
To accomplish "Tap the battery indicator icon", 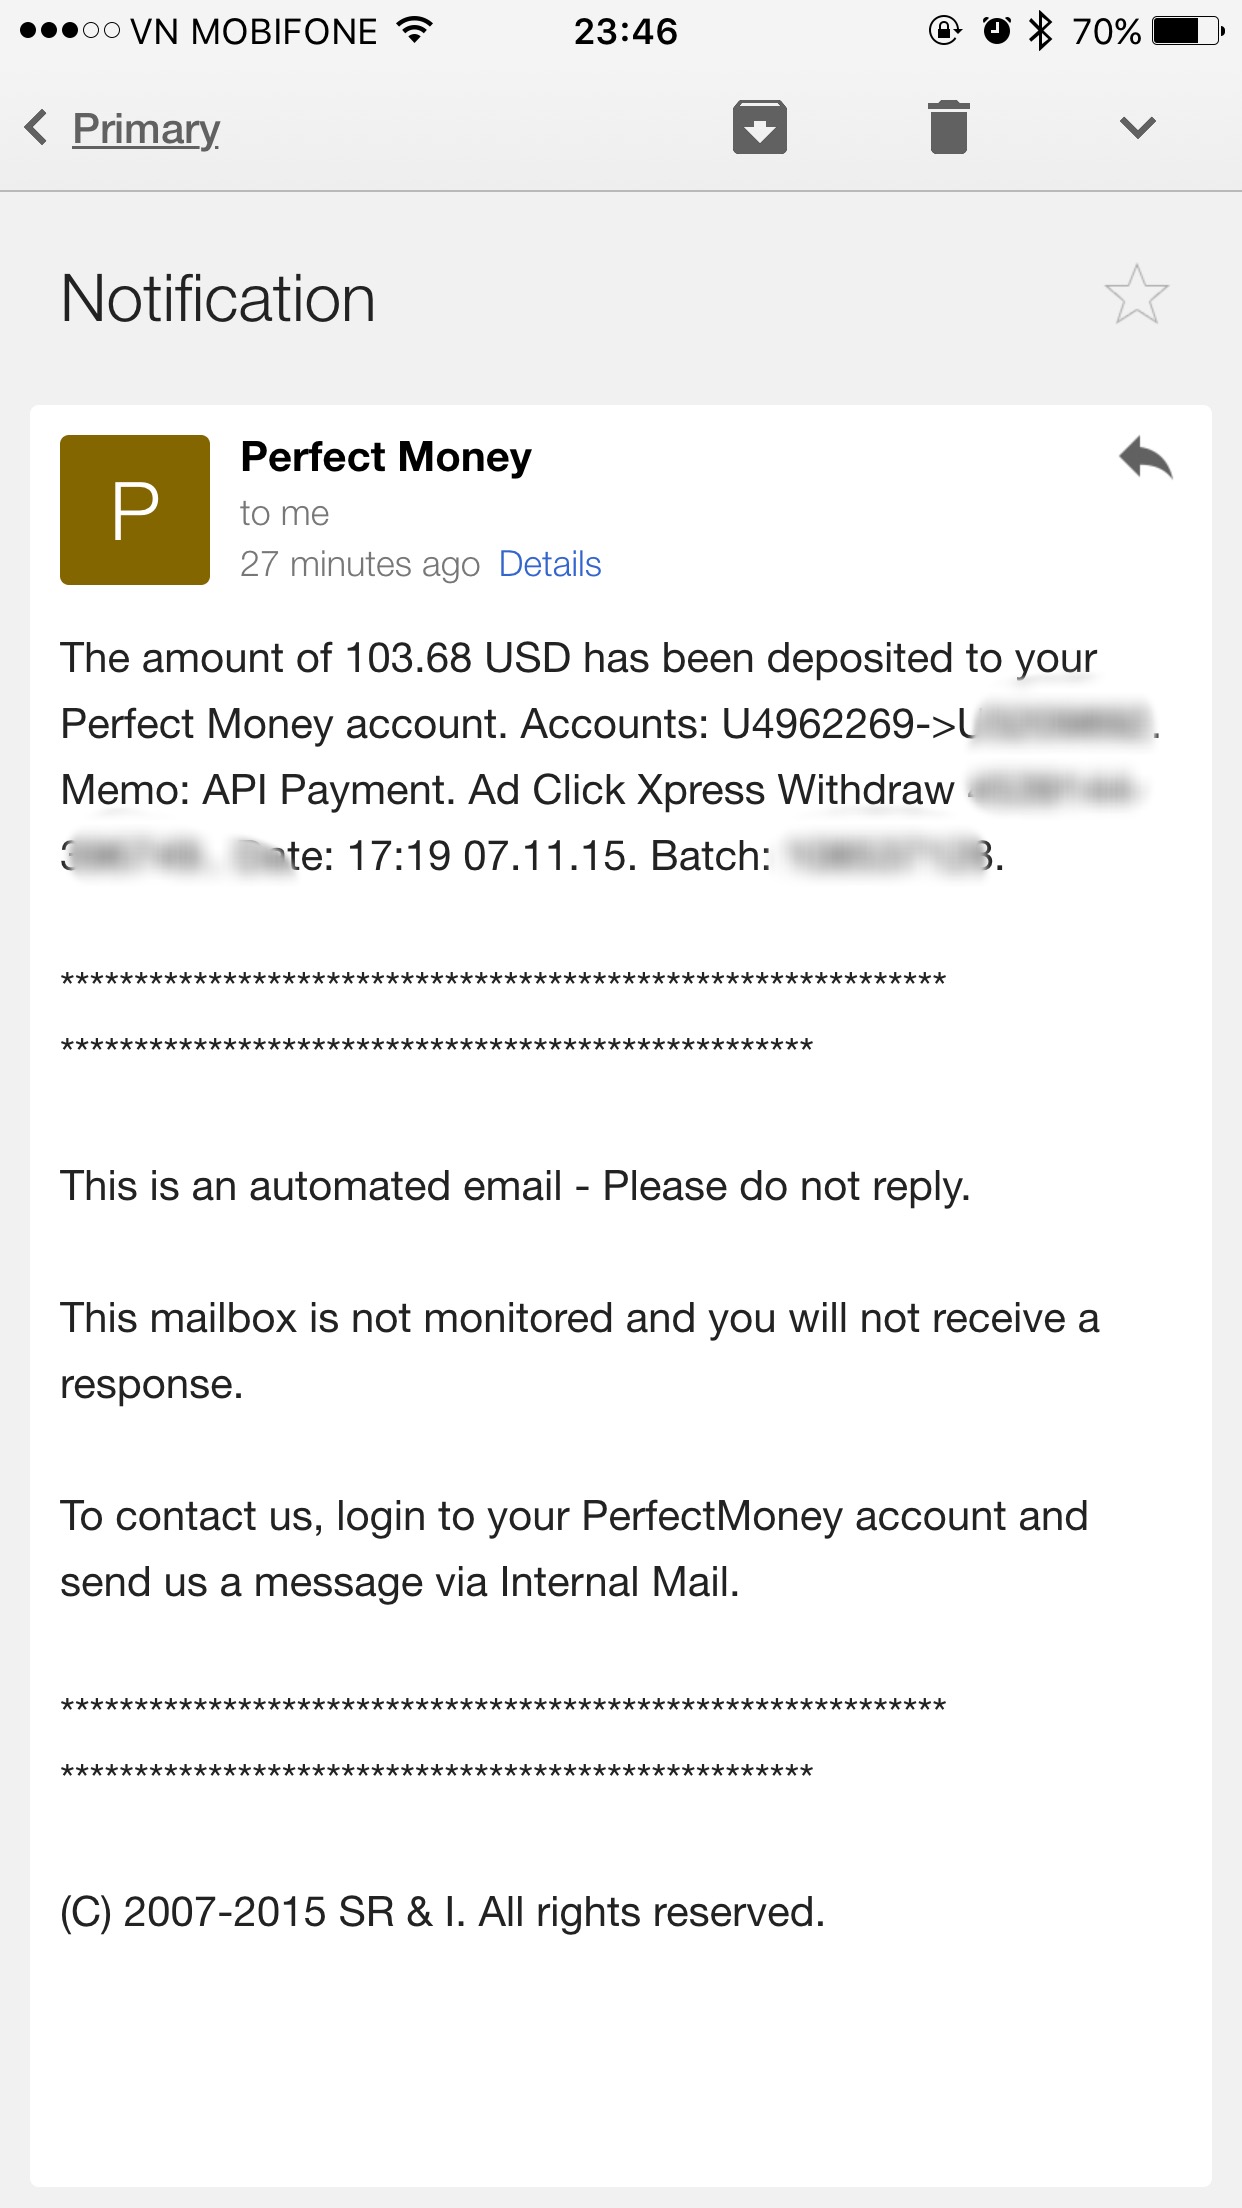I will [x=1187, y=31].
